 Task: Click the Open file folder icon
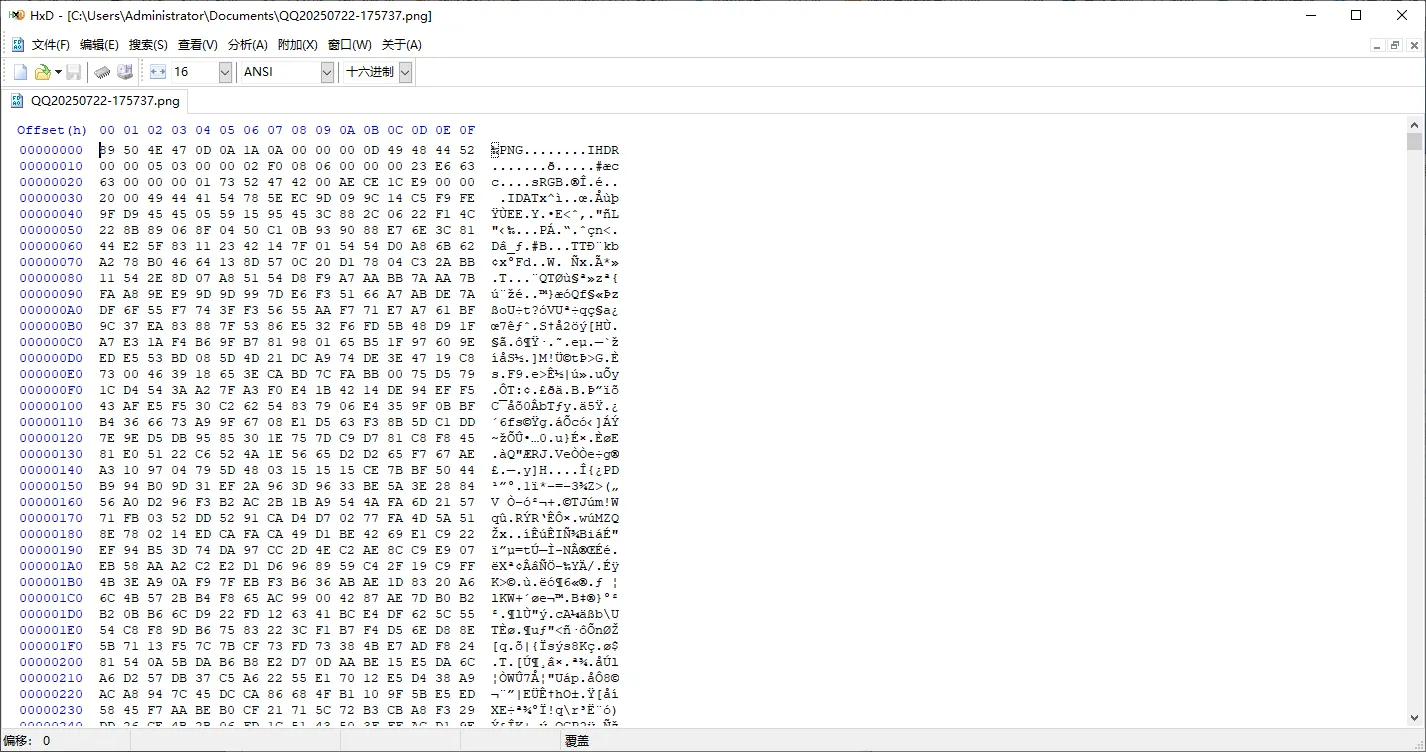pos(42,72)
